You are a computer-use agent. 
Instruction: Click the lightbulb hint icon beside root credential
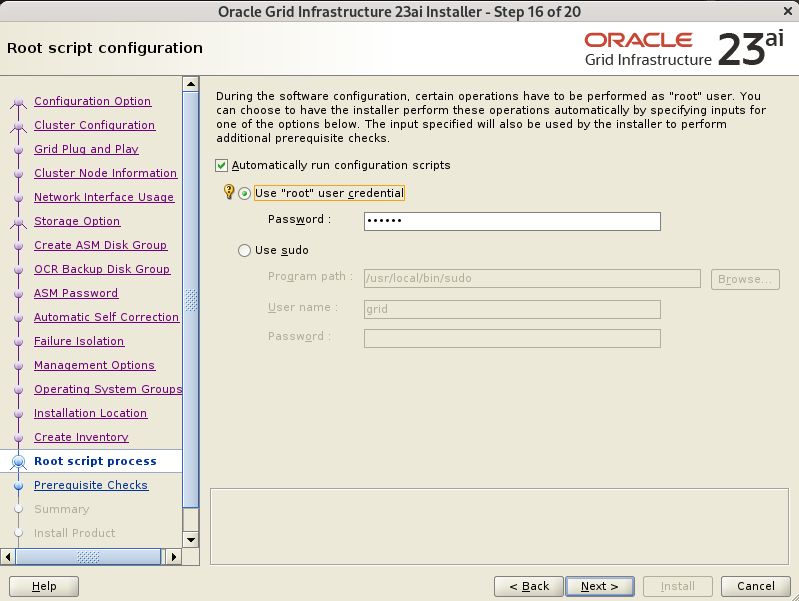(x=229, y=192)
